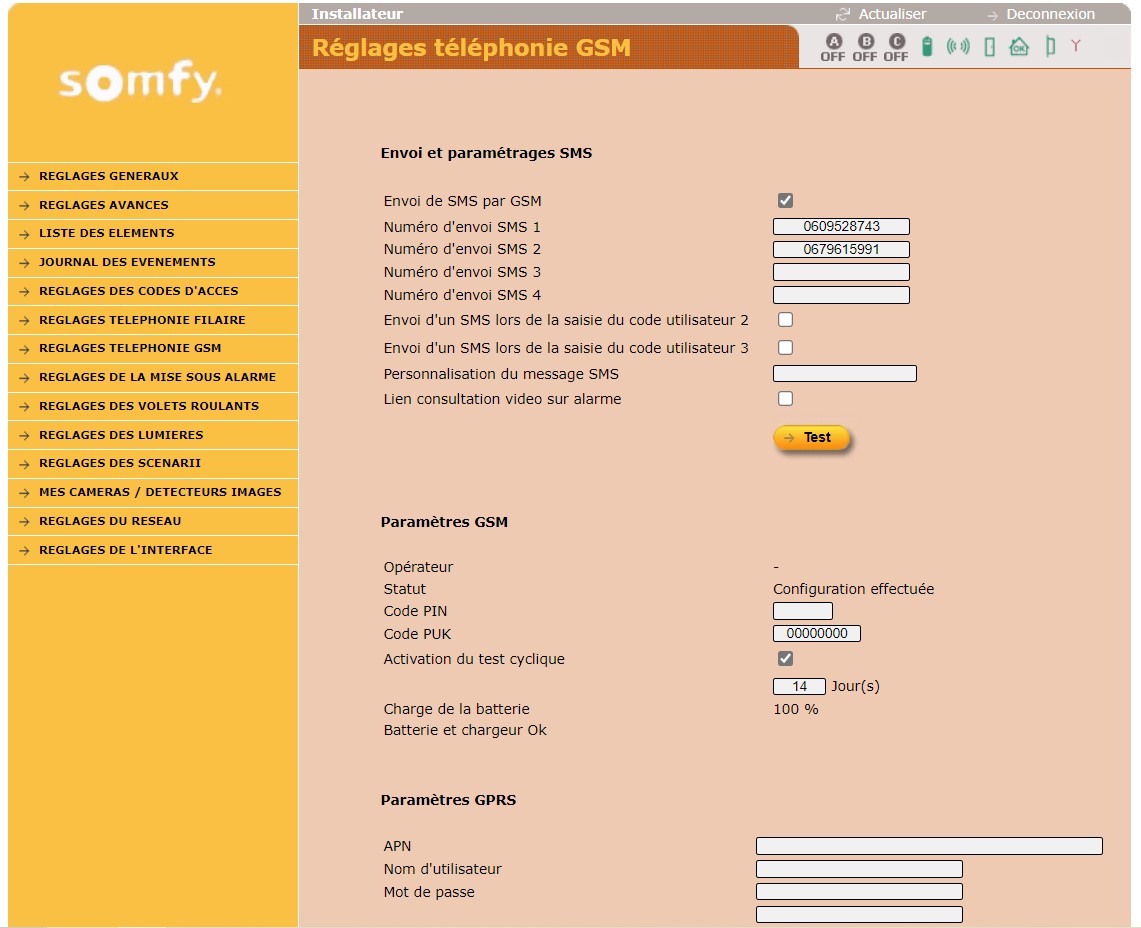Click the green battery status icon
The image size is (1141, 928).
(x=927, y=47)
